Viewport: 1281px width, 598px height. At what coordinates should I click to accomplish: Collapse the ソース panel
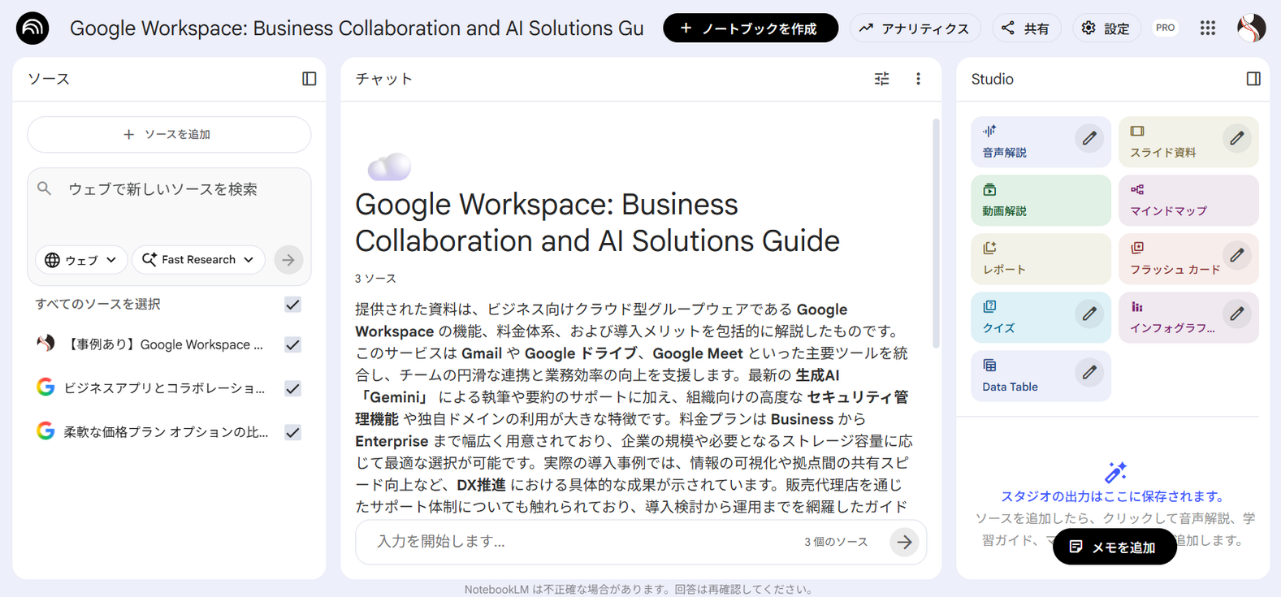pyautogui.click(x=310, y=78)
